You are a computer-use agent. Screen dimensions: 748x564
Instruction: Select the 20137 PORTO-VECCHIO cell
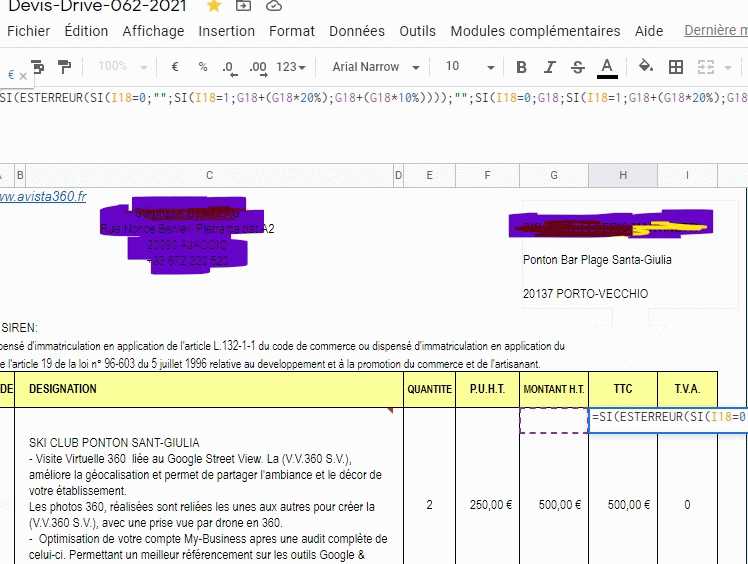click(586, 293)
